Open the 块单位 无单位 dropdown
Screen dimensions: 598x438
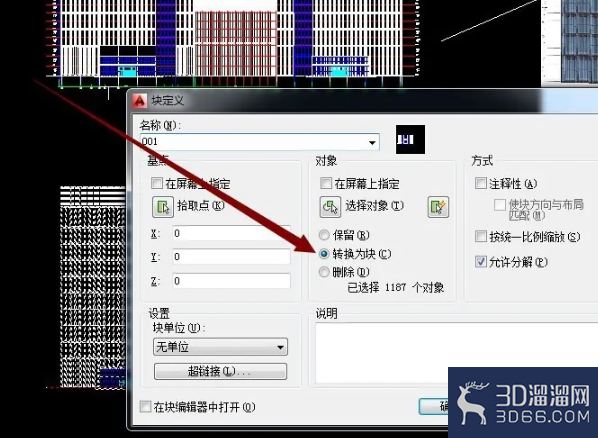[x=220, y=347]
